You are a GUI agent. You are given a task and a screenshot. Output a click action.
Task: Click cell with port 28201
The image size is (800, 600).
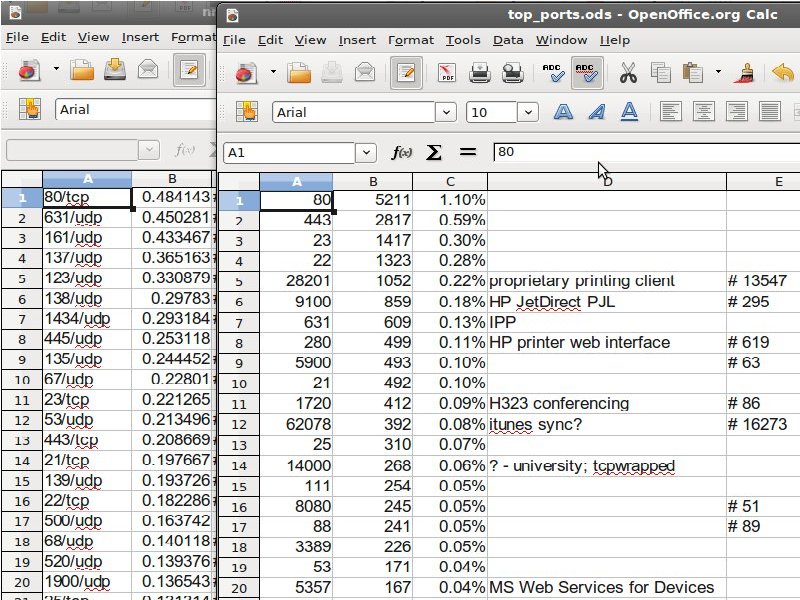pos(296,281)
